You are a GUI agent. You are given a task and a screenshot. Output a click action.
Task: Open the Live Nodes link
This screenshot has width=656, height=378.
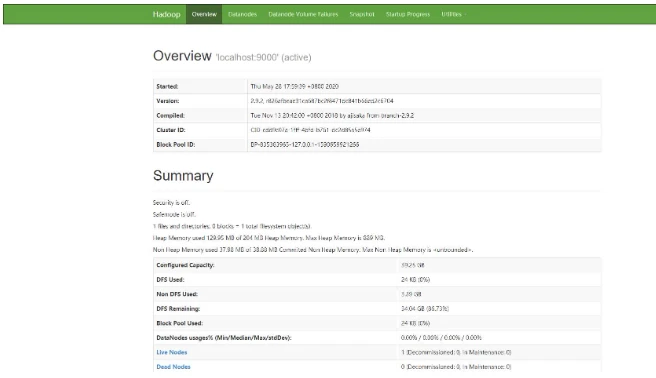(x=172, y=352)
